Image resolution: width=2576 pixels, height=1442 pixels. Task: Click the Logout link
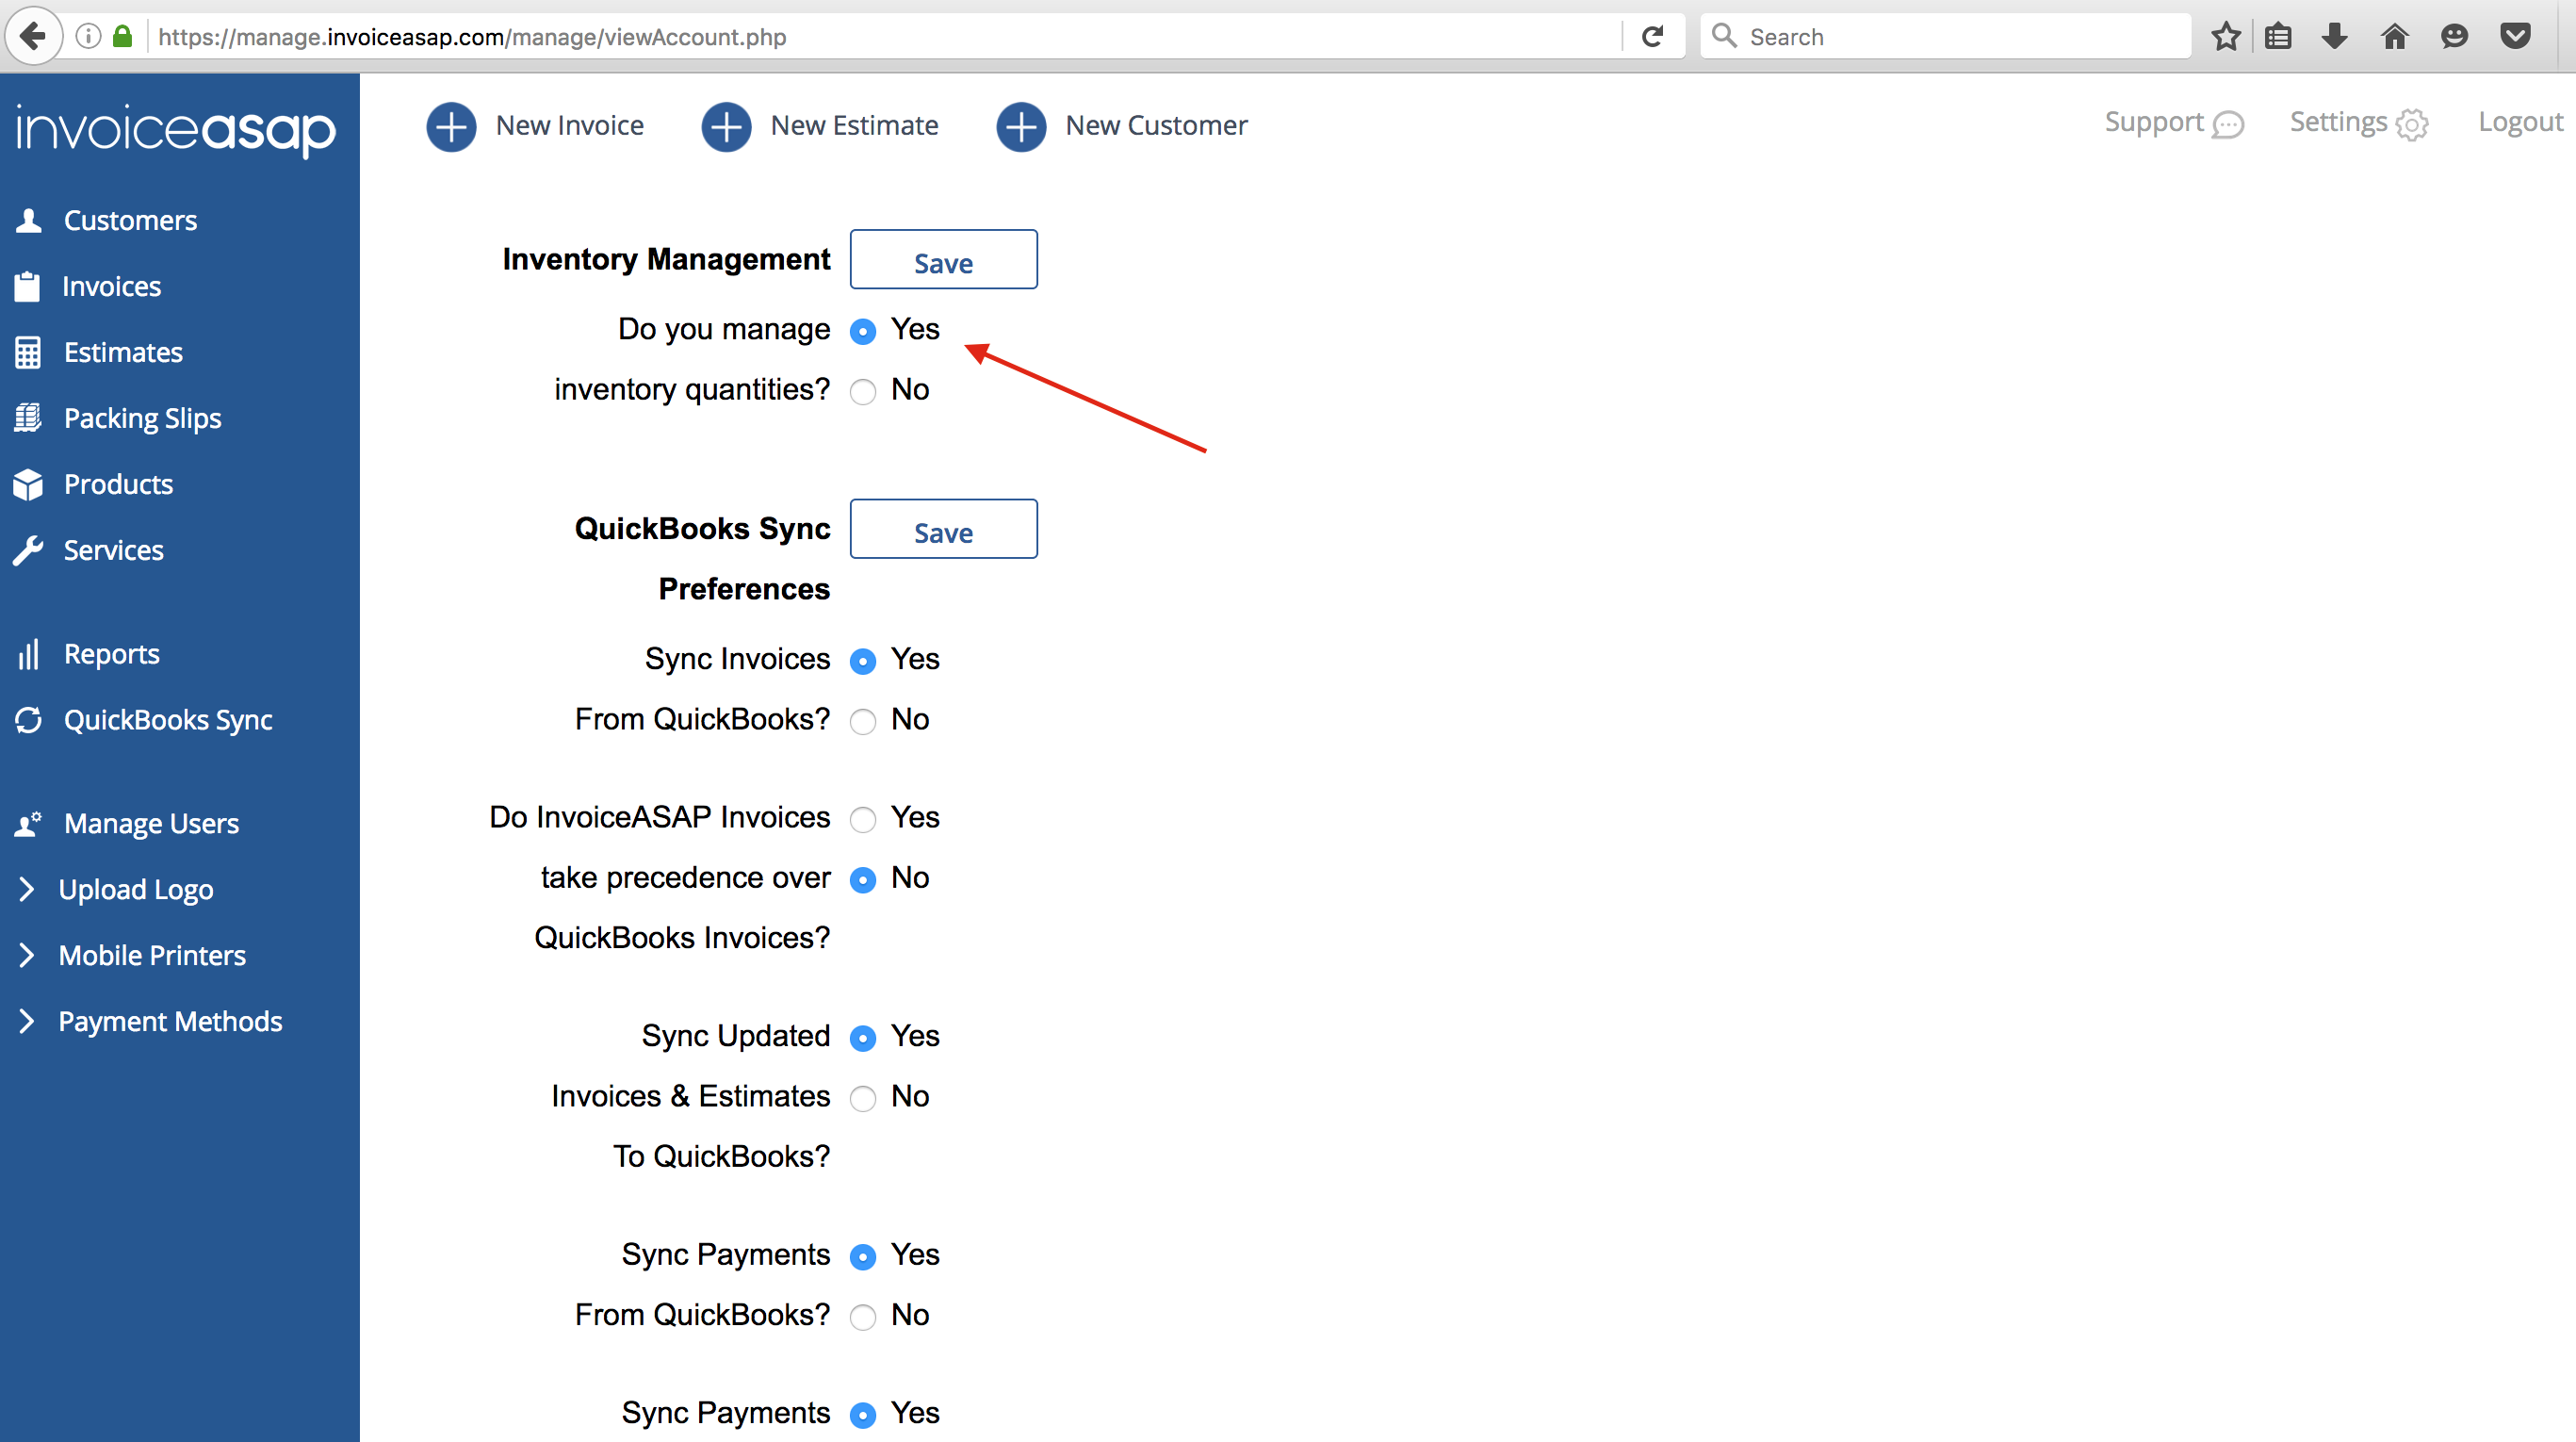(2520, 122)
